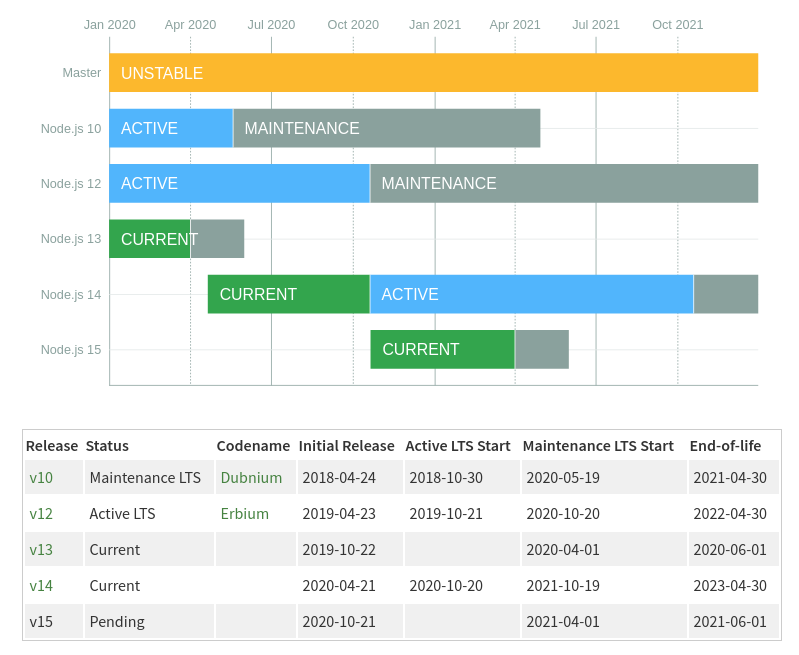Click Node.js 13 CURRENT bar
This screenshot has height=655, width=799.
click(150, 239)
